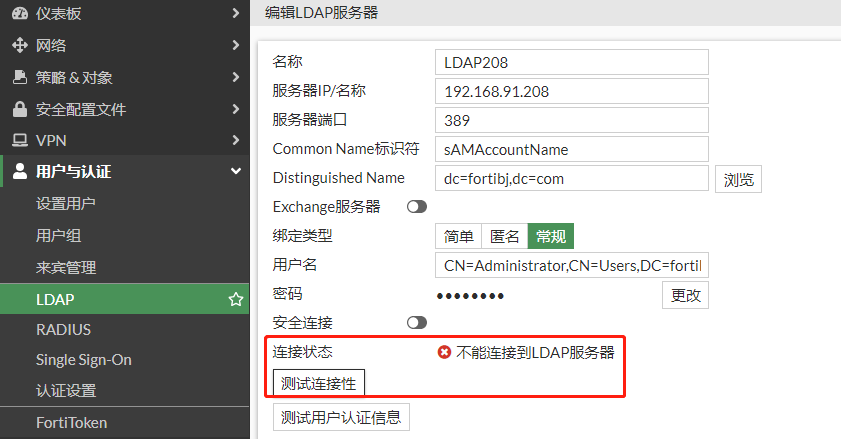This screenshot has width=841, height=439.
Task: Turn on the 安全连接 toggle
Action: (416, 322)
